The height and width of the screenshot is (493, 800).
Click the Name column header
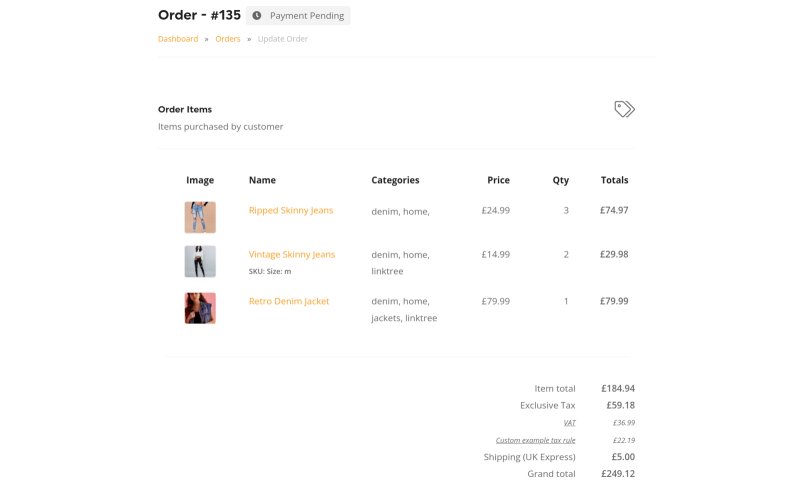pos(262,180)
